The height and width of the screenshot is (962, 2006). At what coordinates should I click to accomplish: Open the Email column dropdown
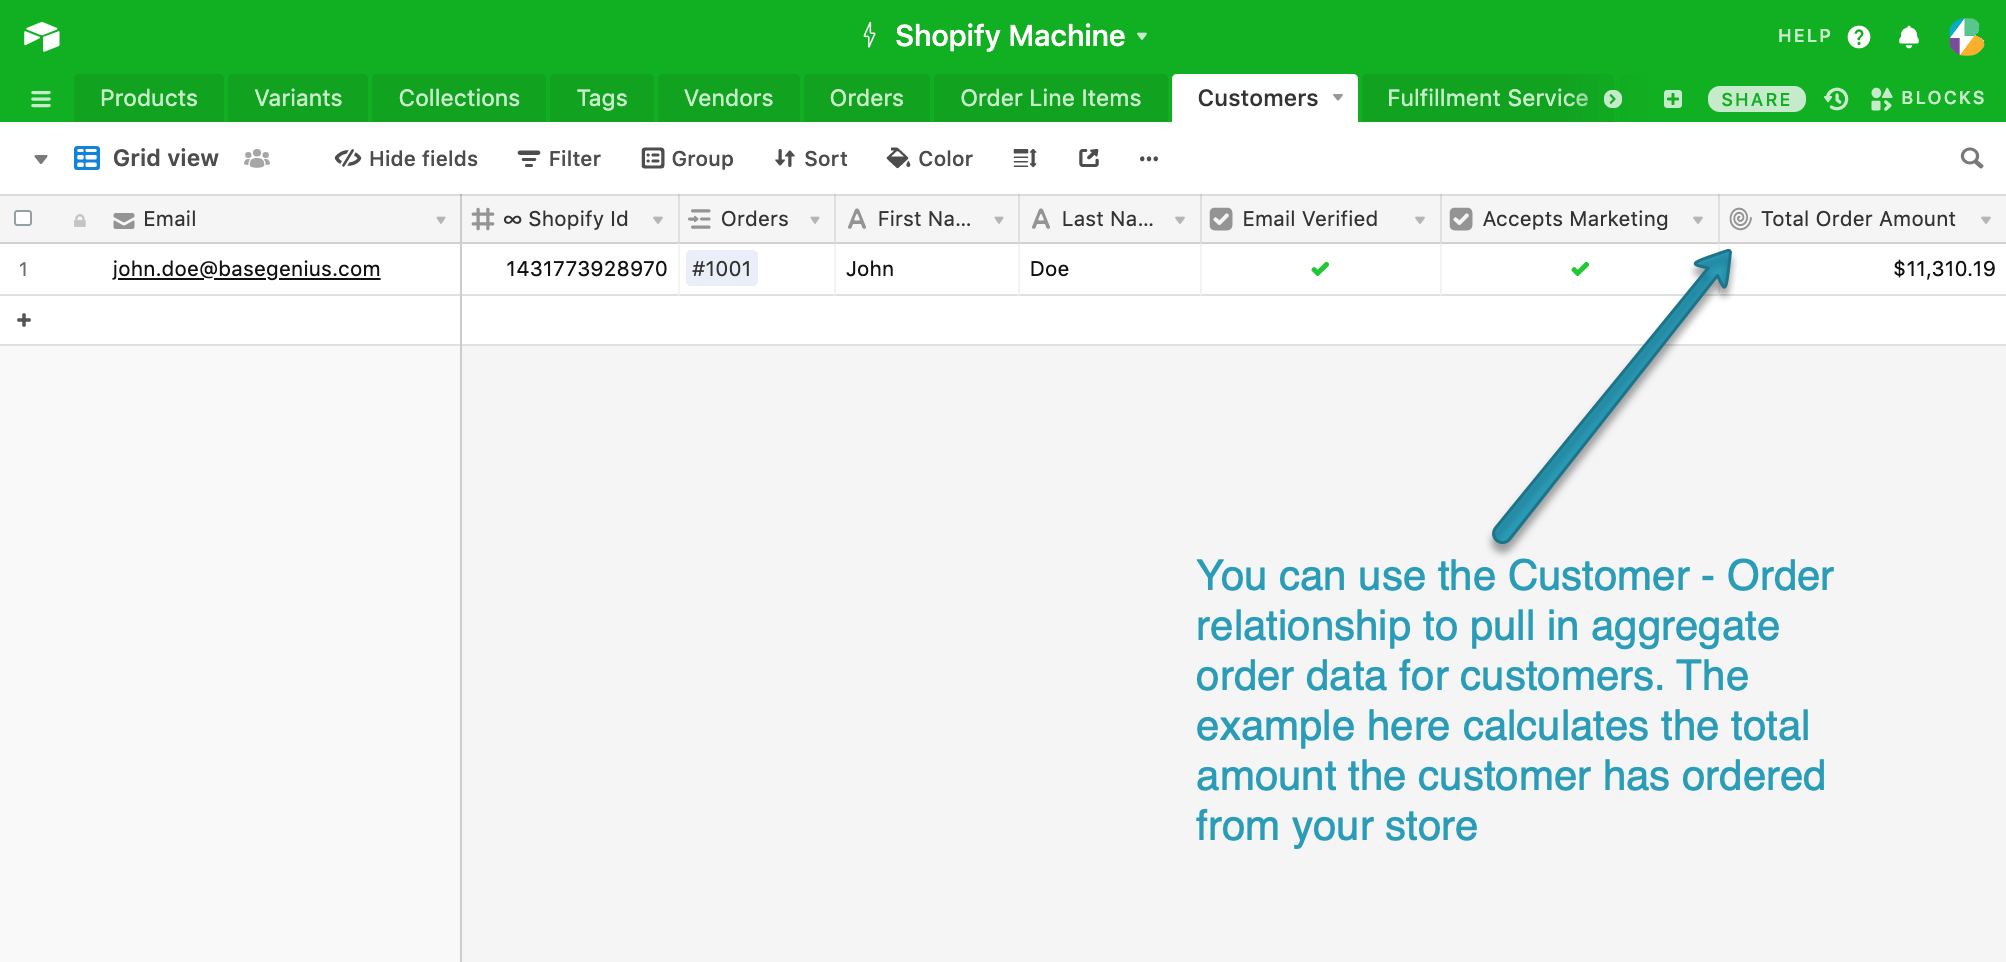point(441,220)
